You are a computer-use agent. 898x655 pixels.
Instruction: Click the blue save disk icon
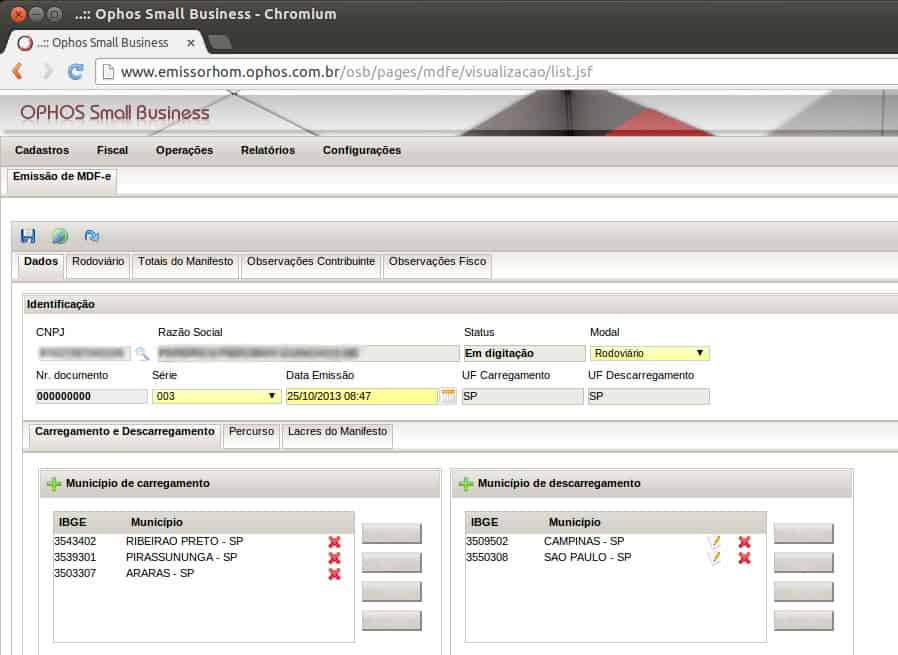(x=28, y=236)
